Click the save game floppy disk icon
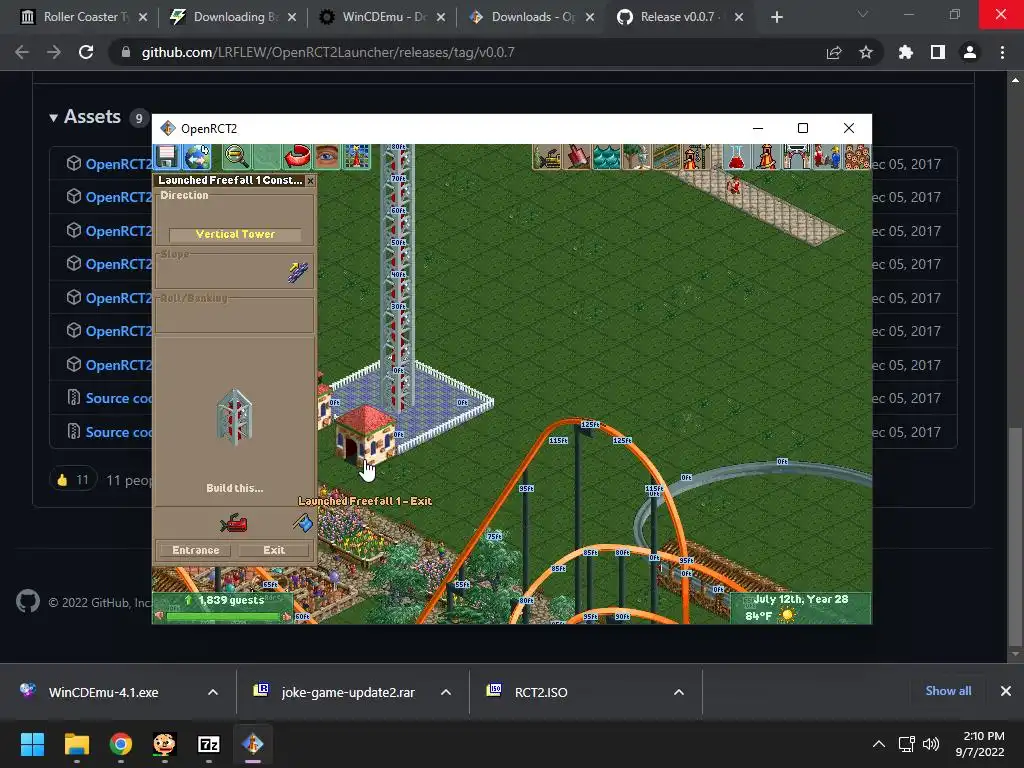 coord(167,157)
